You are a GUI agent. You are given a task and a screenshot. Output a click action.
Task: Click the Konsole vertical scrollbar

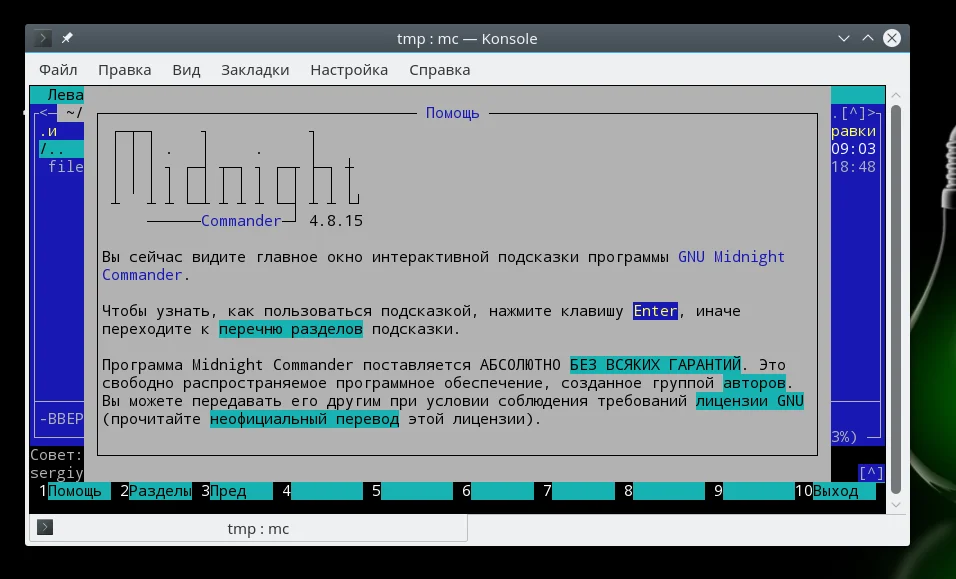[x=896, y=290]
